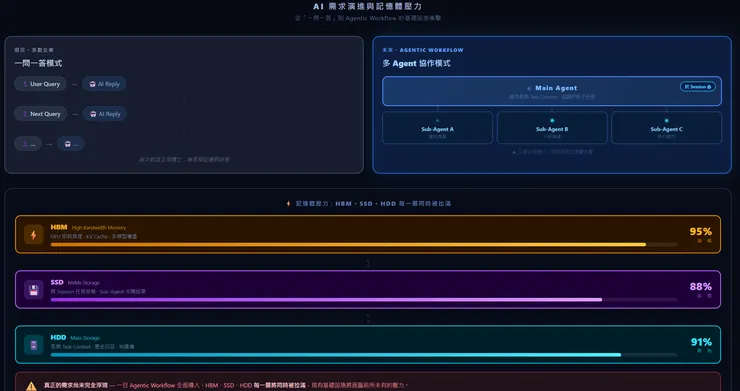Click the High Bandwidth Memory label
The width and height of the screenshot is (740, 391).
99,228
